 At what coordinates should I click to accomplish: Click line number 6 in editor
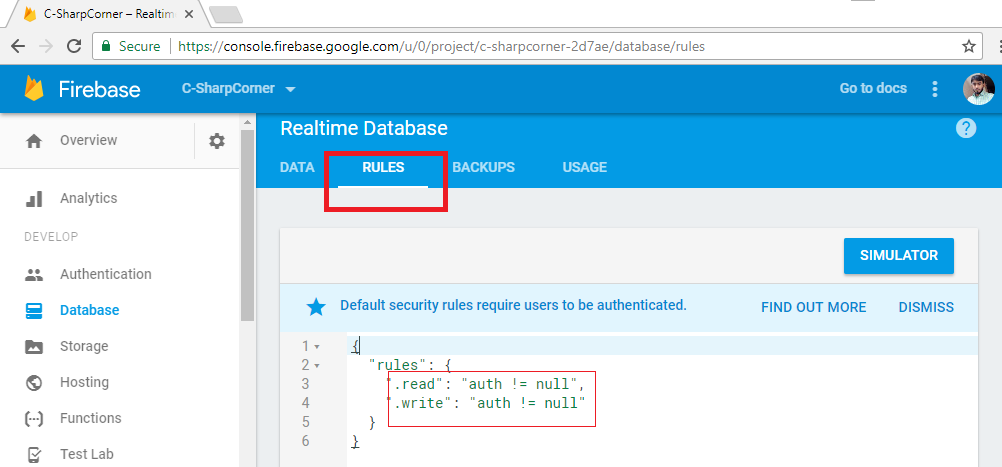(305, 441)
